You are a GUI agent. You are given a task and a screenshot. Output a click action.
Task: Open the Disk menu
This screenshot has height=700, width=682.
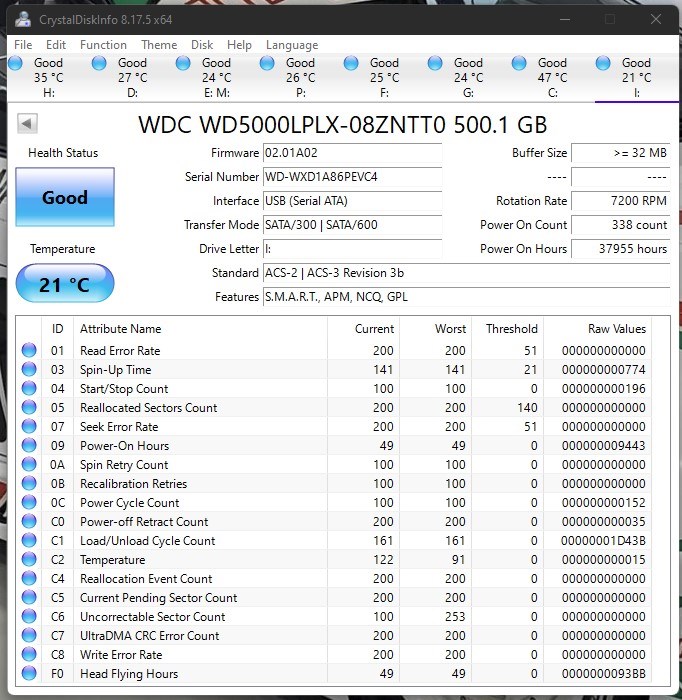[202, 45]
